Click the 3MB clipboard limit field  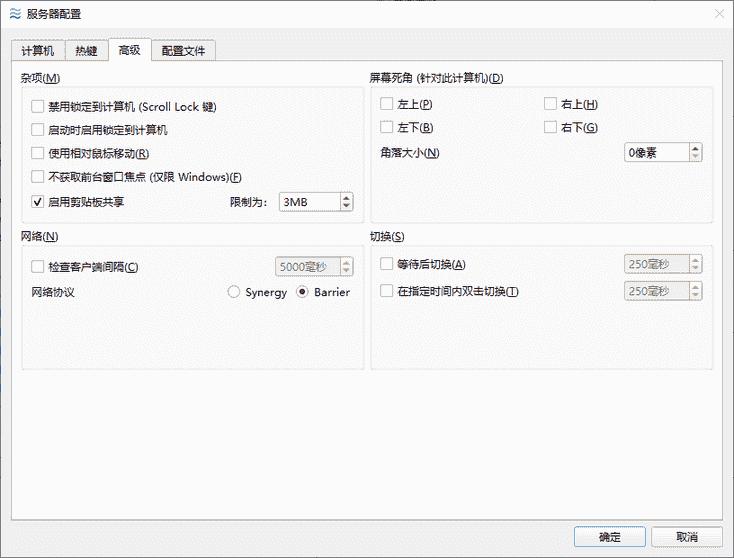(x=310, y=202)
